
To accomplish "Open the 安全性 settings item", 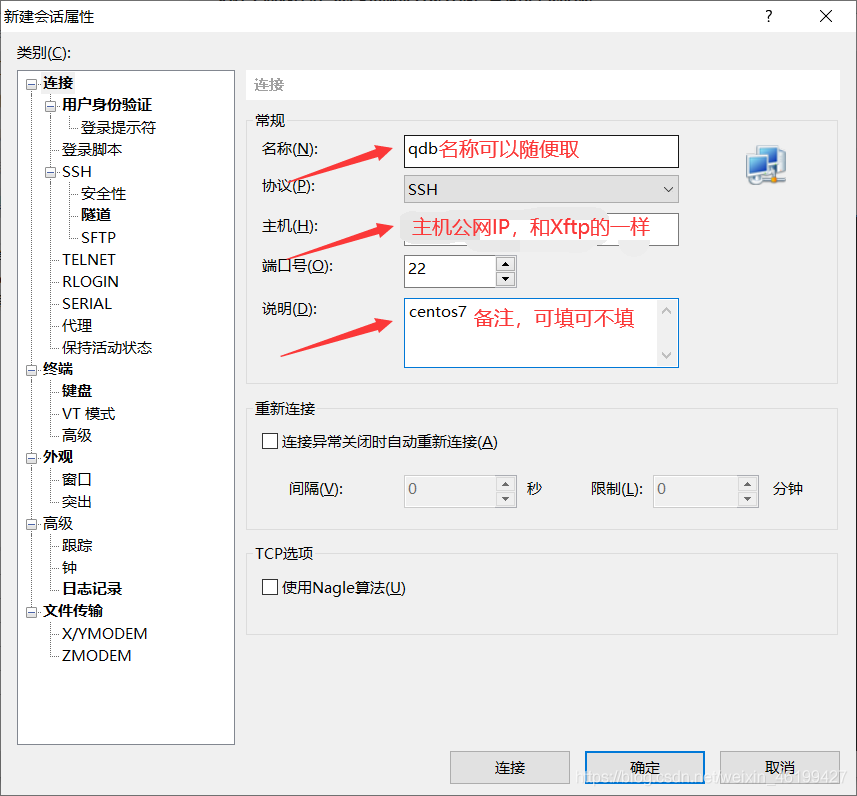I will (x=103, y=194).
